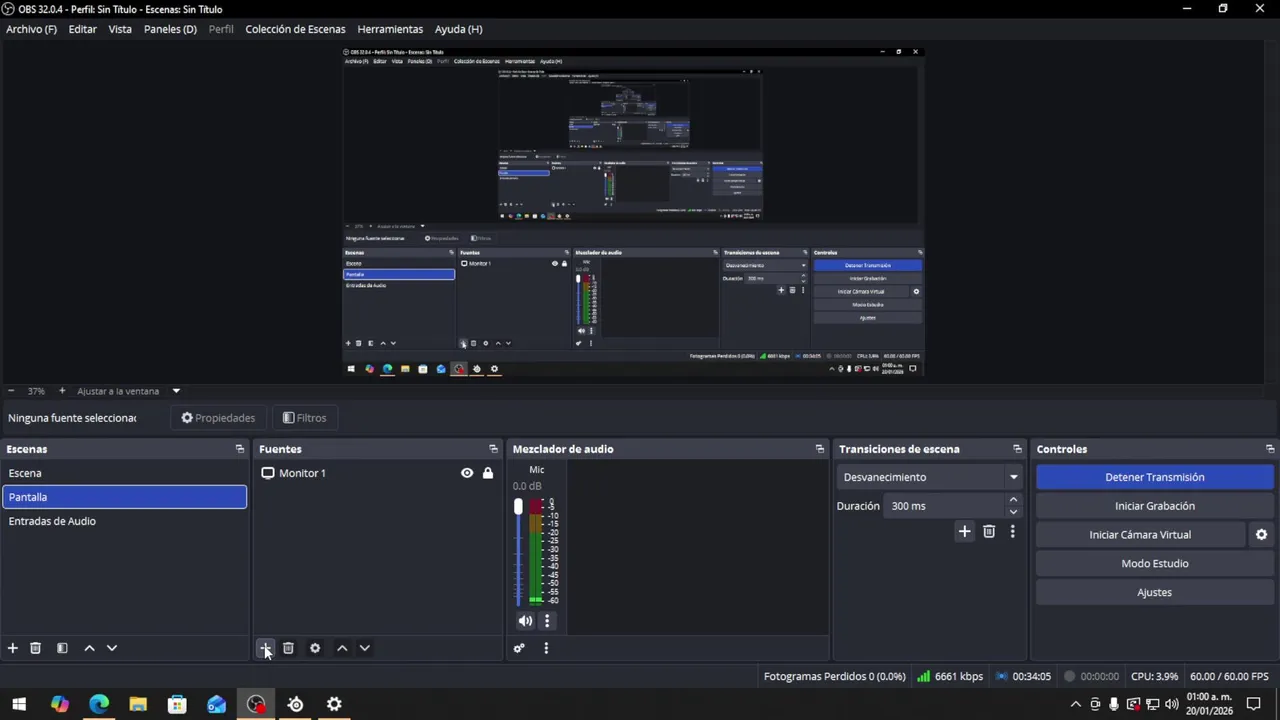Undock the Controles panel
The height and width of the screenshot is (720, 1280).
coord(1270,449)
